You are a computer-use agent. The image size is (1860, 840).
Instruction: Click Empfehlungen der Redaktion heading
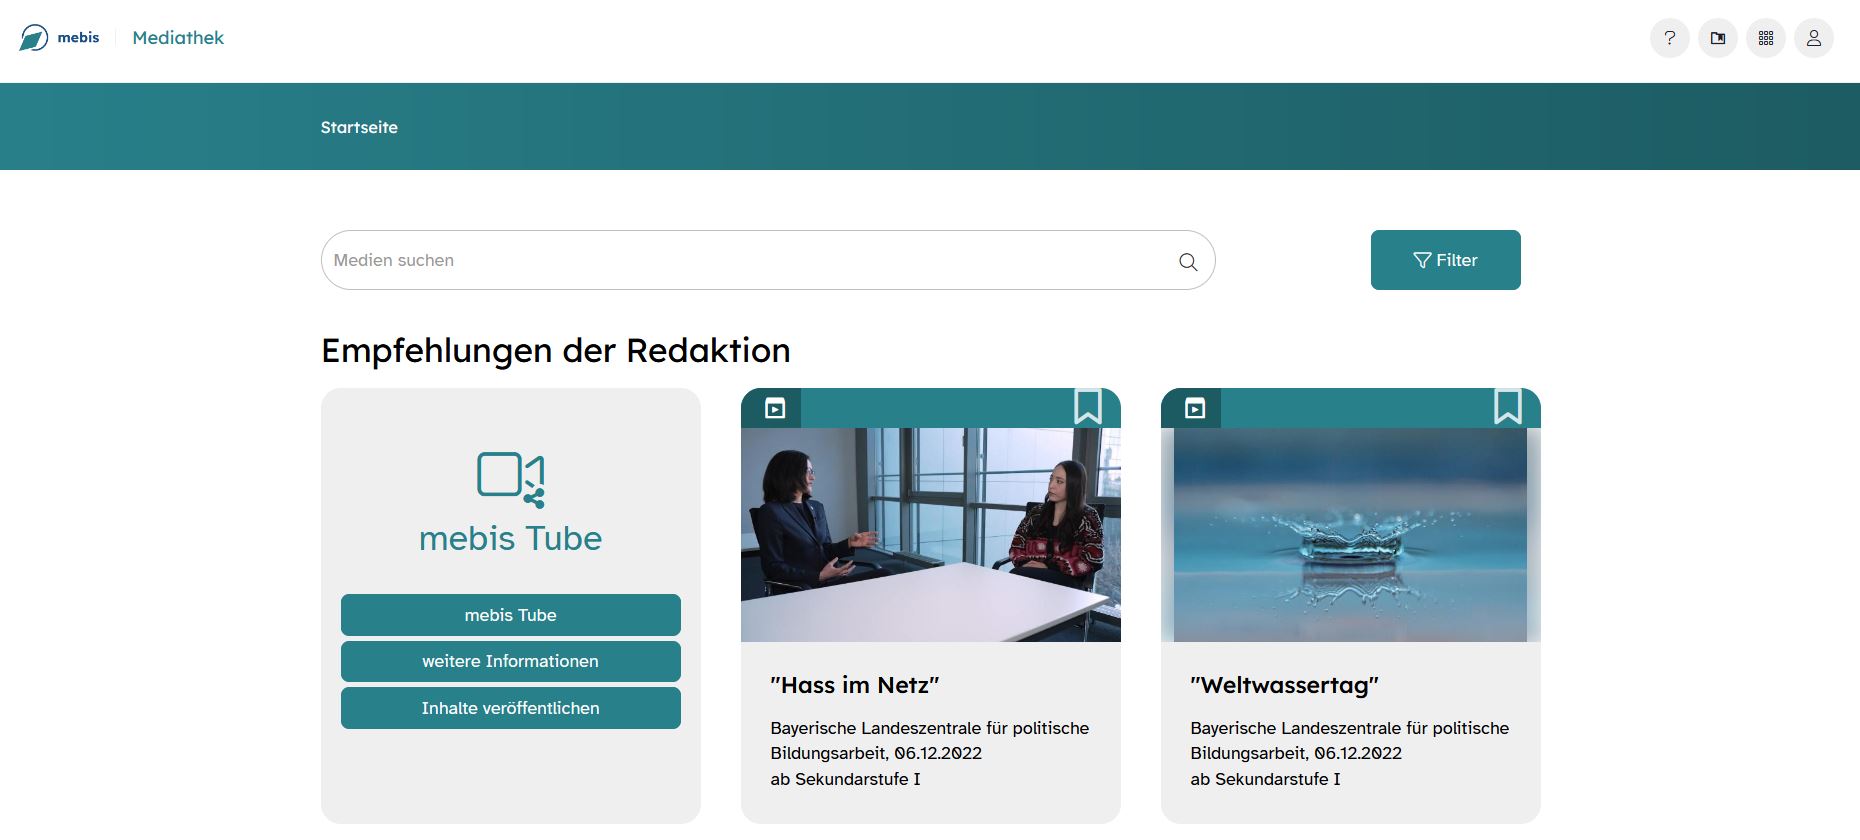pos(555,351)
